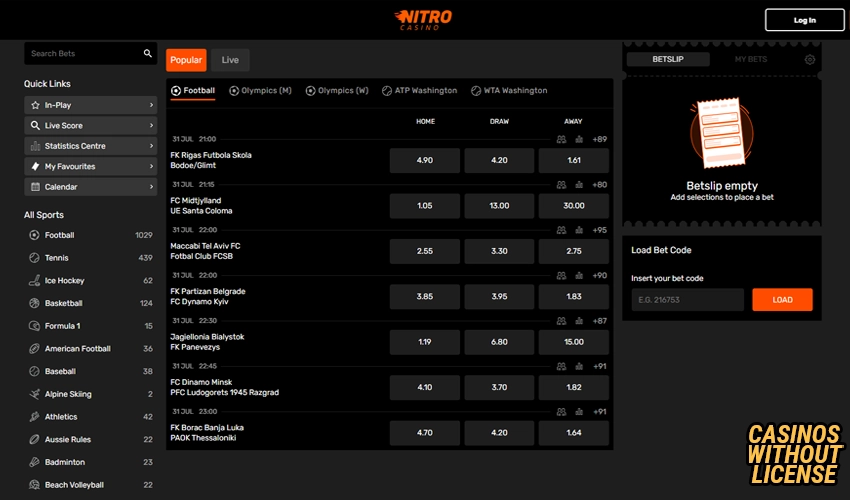Screen dimensions: 850x500
Task: Click the Beach Volleyball icon
Action: (x=34, y=485)
